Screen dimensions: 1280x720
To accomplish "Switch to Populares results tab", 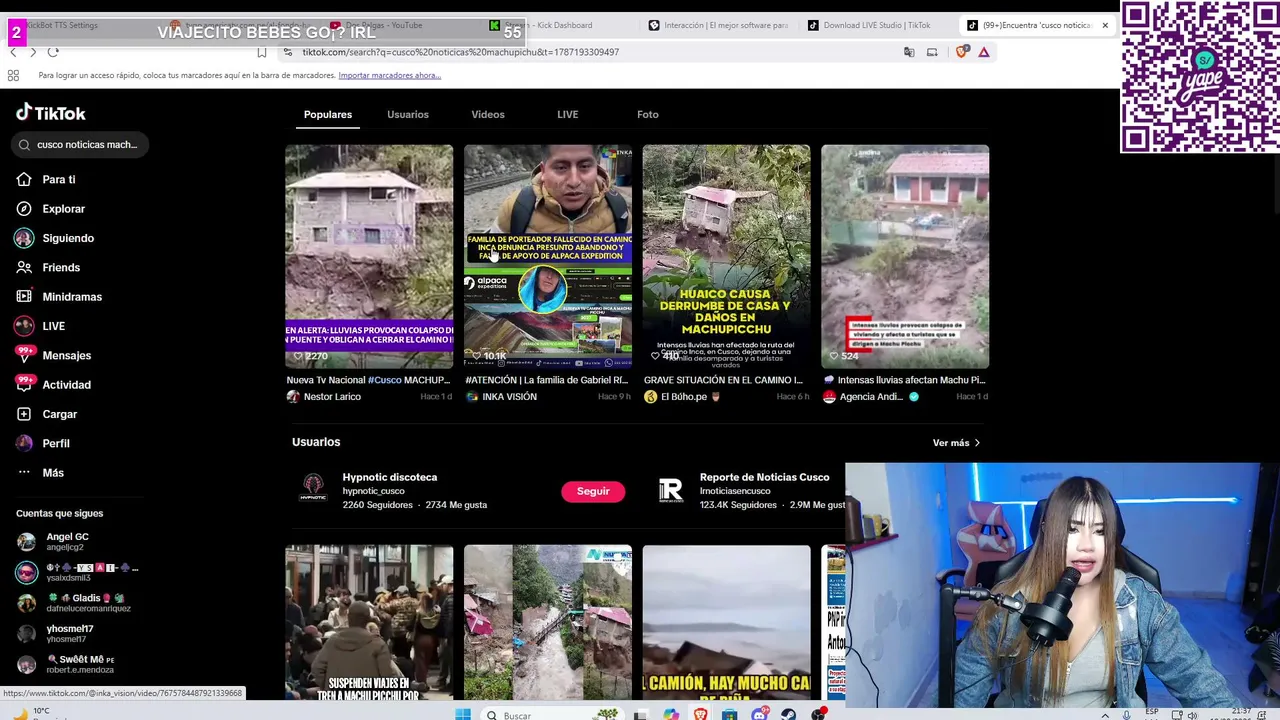I will [328, 114].
